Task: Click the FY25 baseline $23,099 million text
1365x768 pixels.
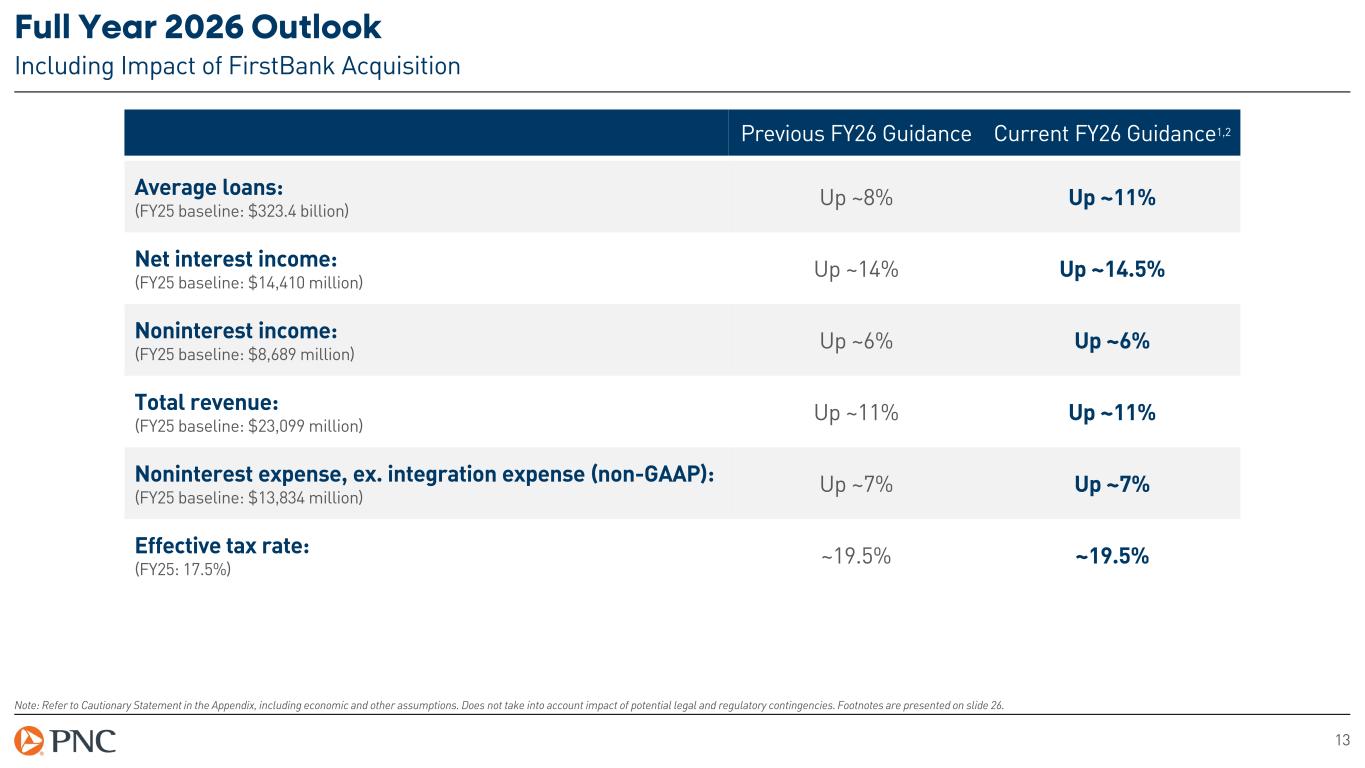Action: pos(248,426)
